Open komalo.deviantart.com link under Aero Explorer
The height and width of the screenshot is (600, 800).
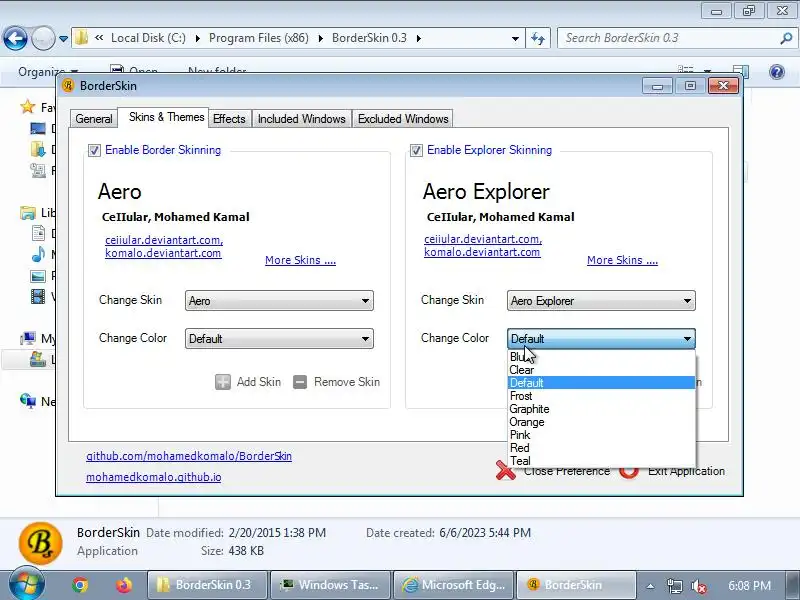point(482,252)
